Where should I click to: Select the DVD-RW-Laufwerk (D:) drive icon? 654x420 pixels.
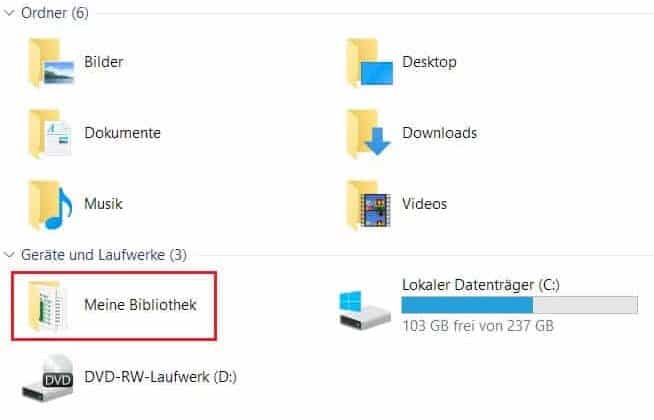point(48,378)
